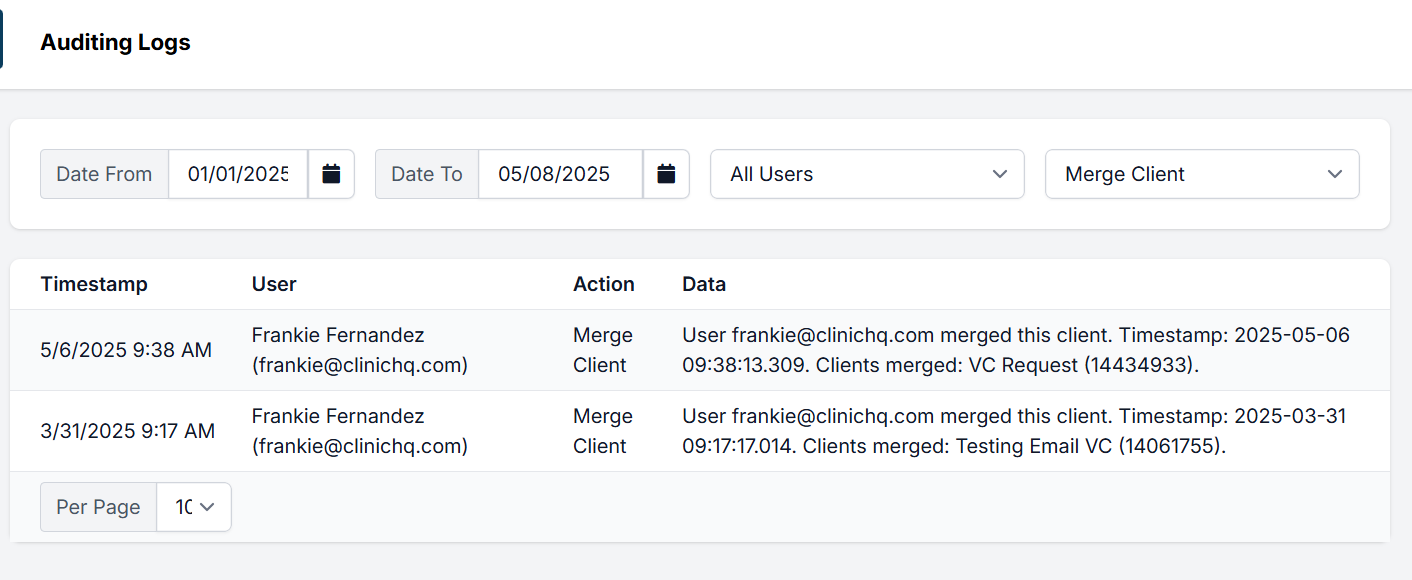
Task: Open the Merge Client action filter dropdown
Action: click(1201, 174)
